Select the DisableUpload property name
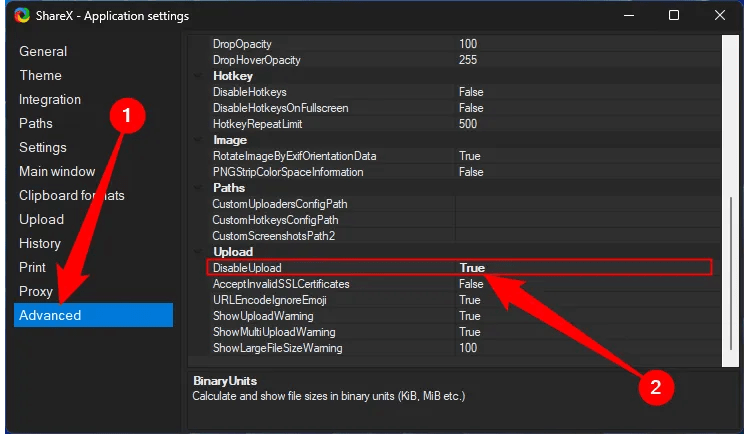This screenshot has height=434, width=750. pos(247,267)
